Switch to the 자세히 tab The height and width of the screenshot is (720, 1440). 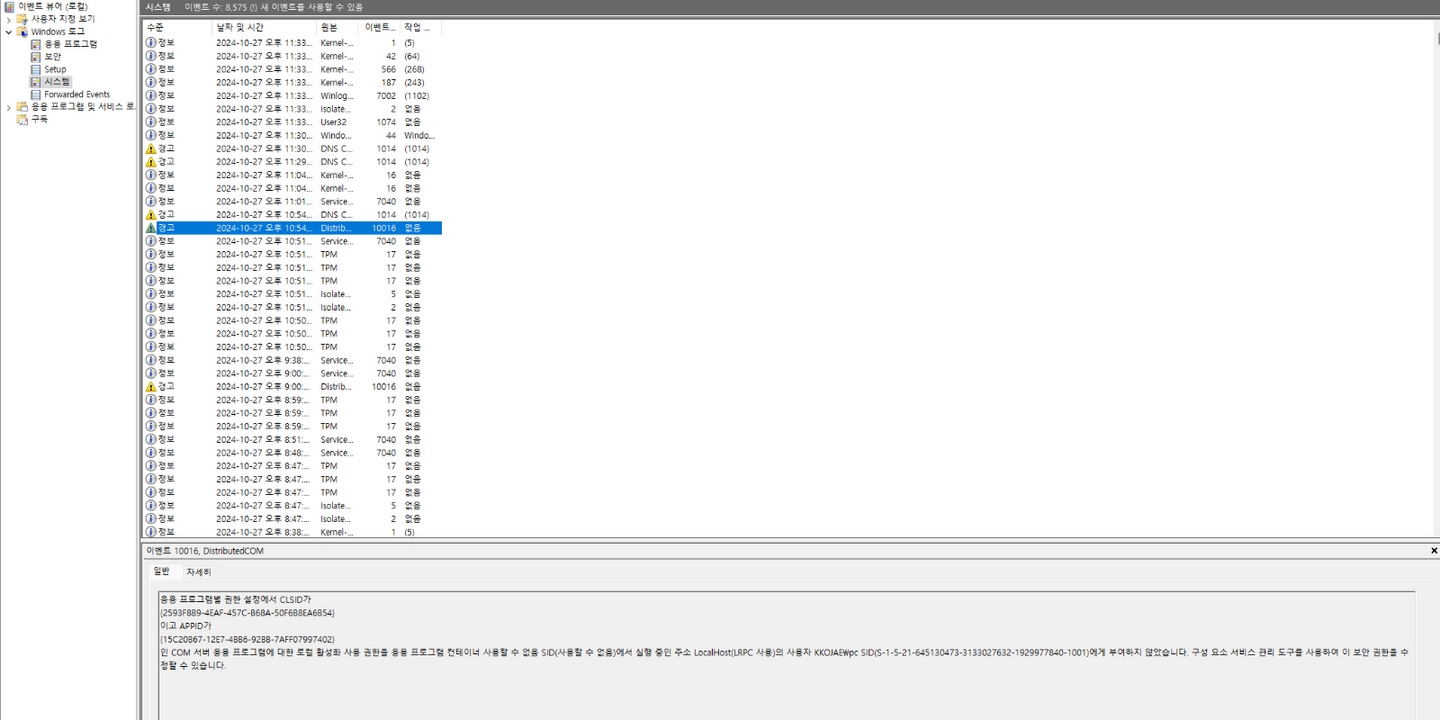coord(198,572)
